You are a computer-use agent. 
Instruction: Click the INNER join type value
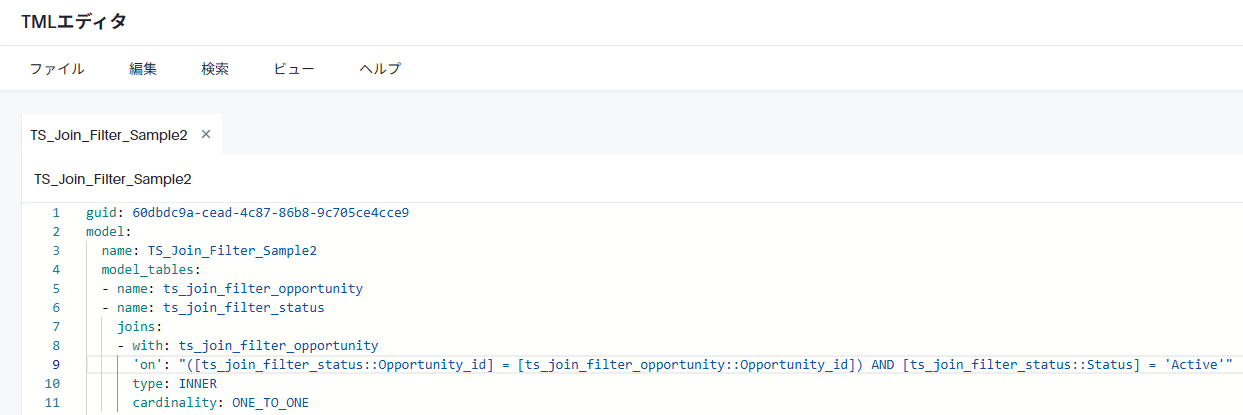point(197,384)
